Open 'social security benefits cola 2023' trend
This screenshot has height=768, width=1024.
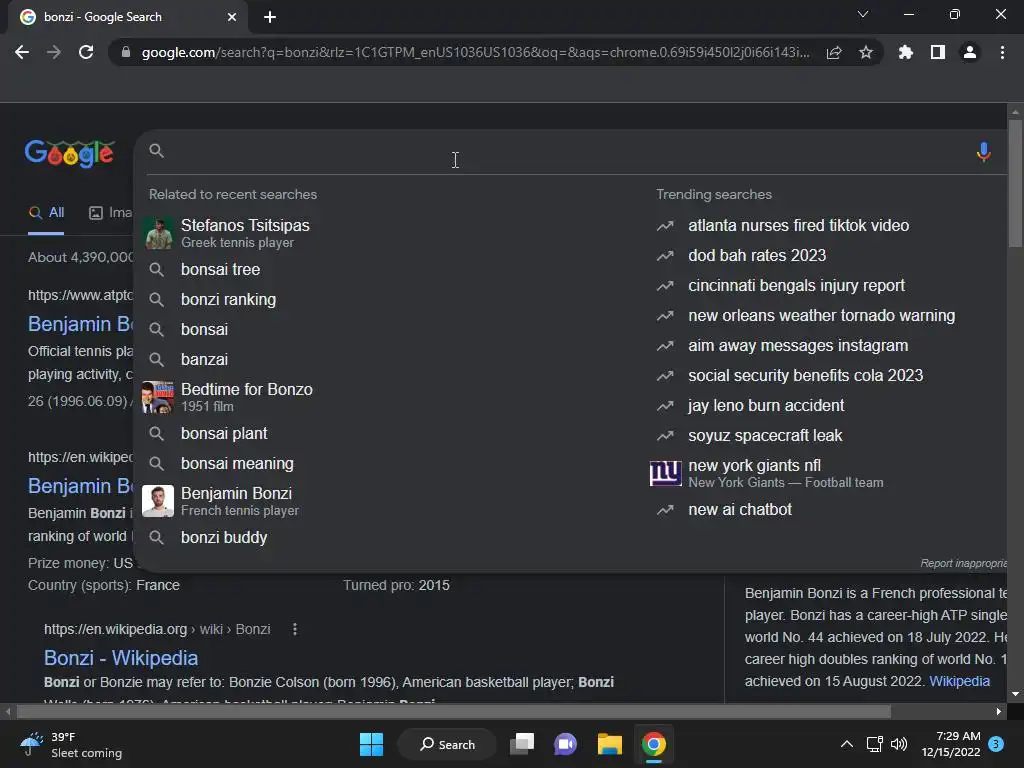(x=805, y=376)
